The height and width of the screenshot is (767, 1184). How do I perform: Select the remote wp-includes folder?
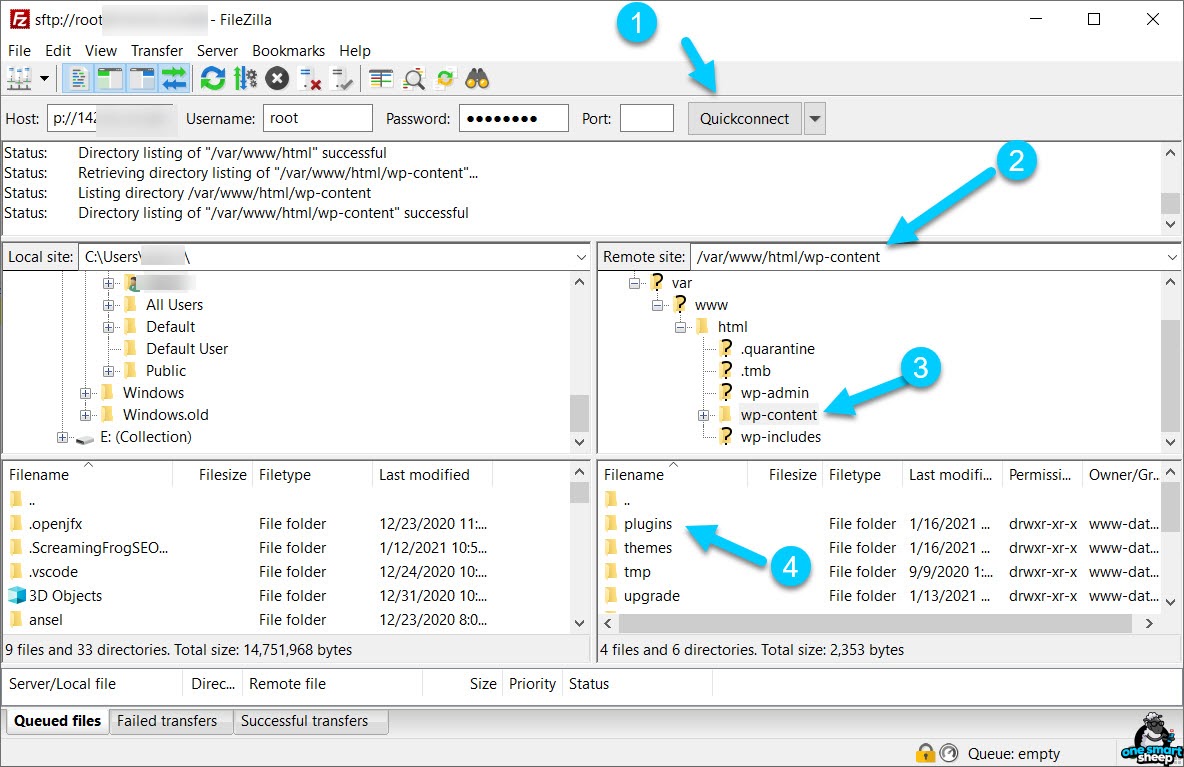(x=780, y=436)
